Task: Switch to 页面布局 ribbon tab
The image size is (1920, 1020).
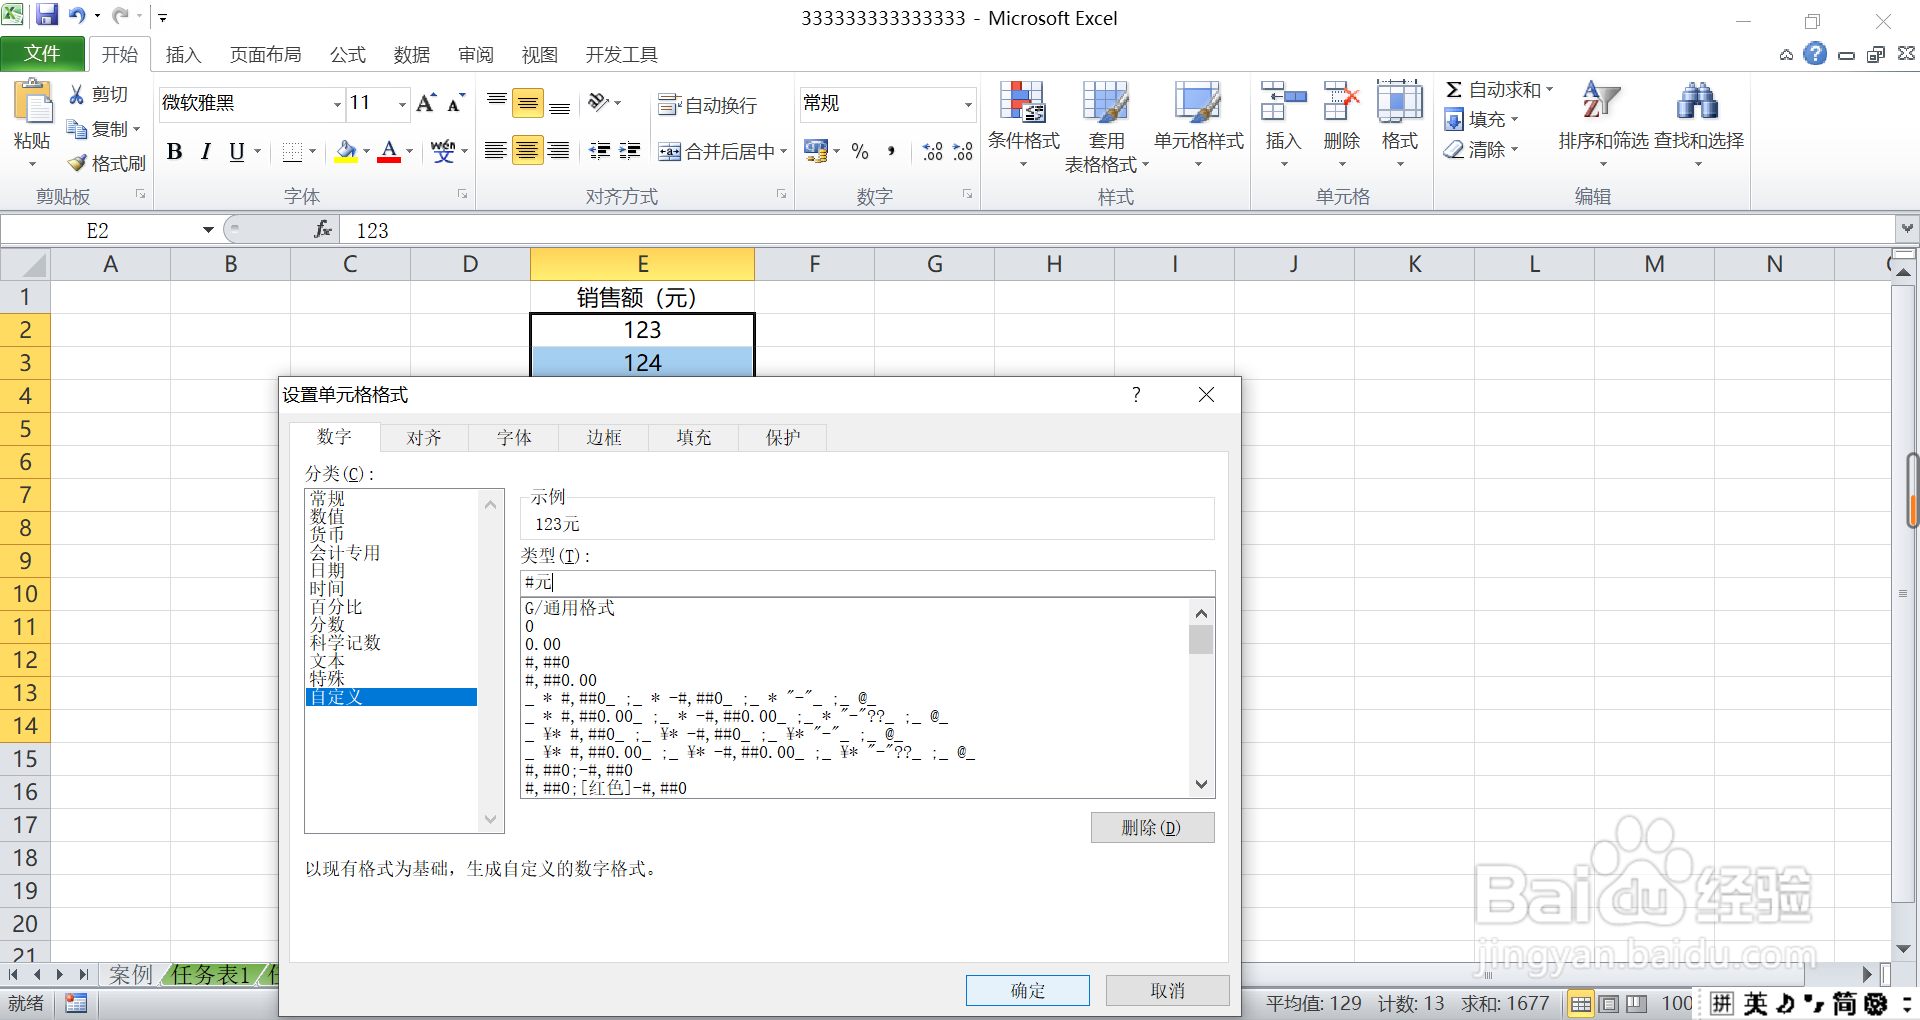Action: pos(265,55)
